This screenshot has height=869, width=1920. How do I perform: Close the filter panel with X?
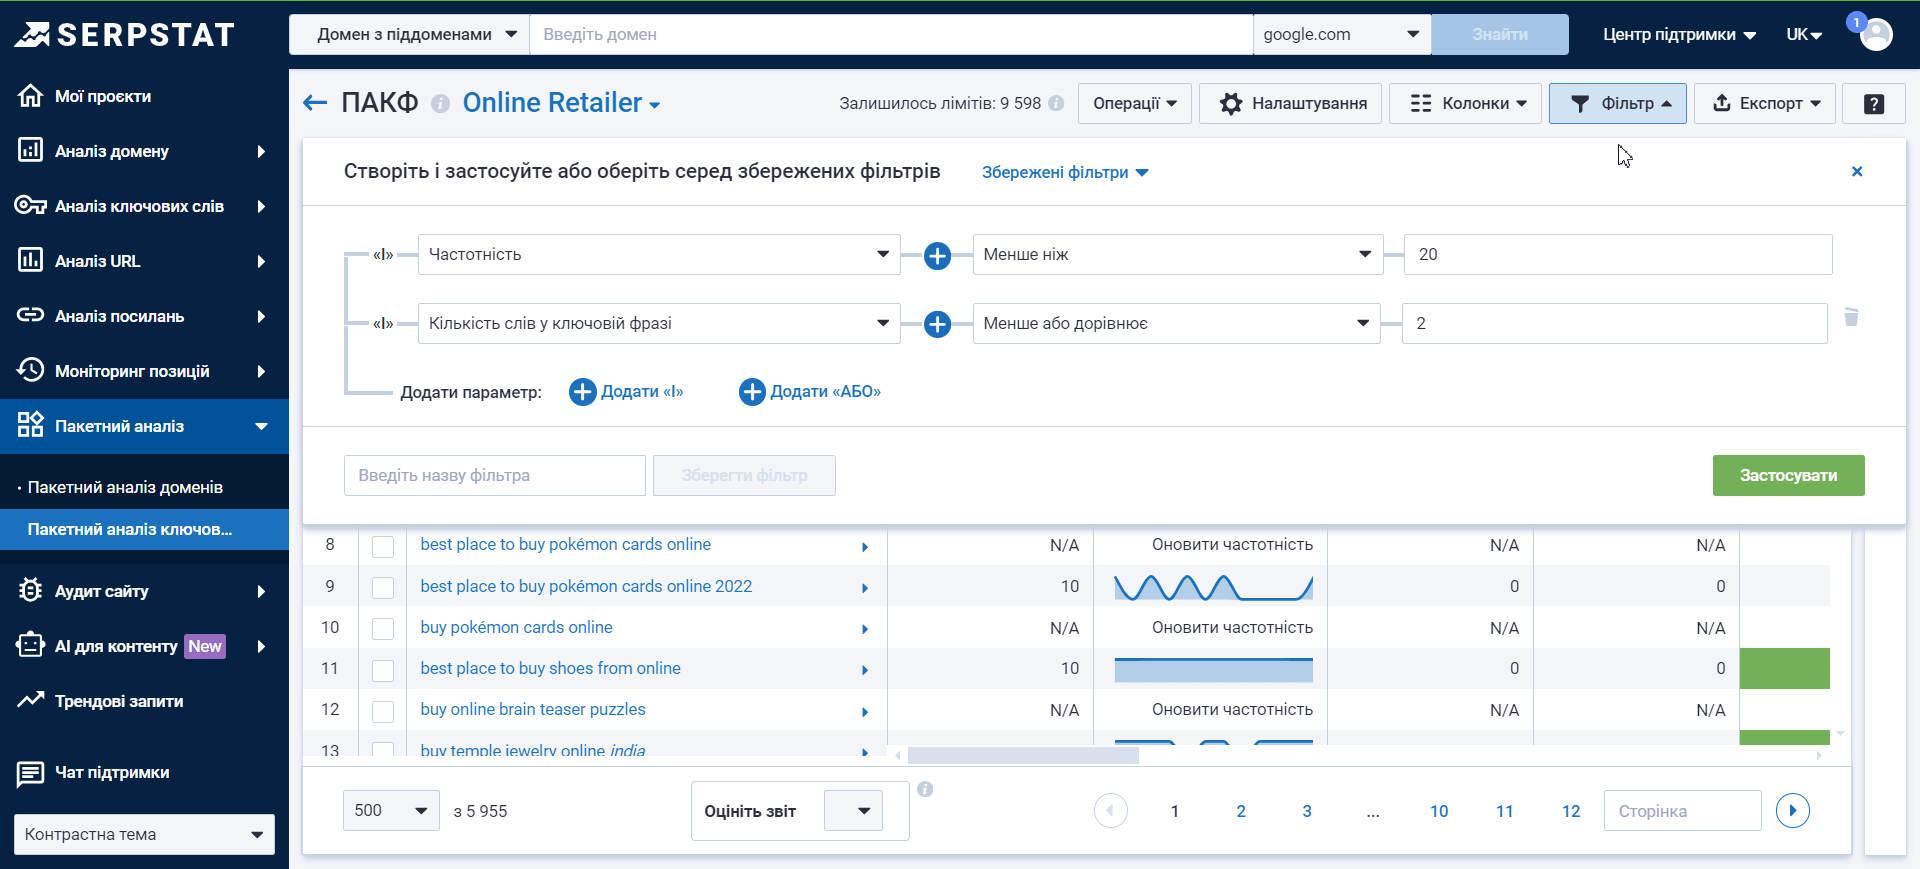(x=1857, y=172)
